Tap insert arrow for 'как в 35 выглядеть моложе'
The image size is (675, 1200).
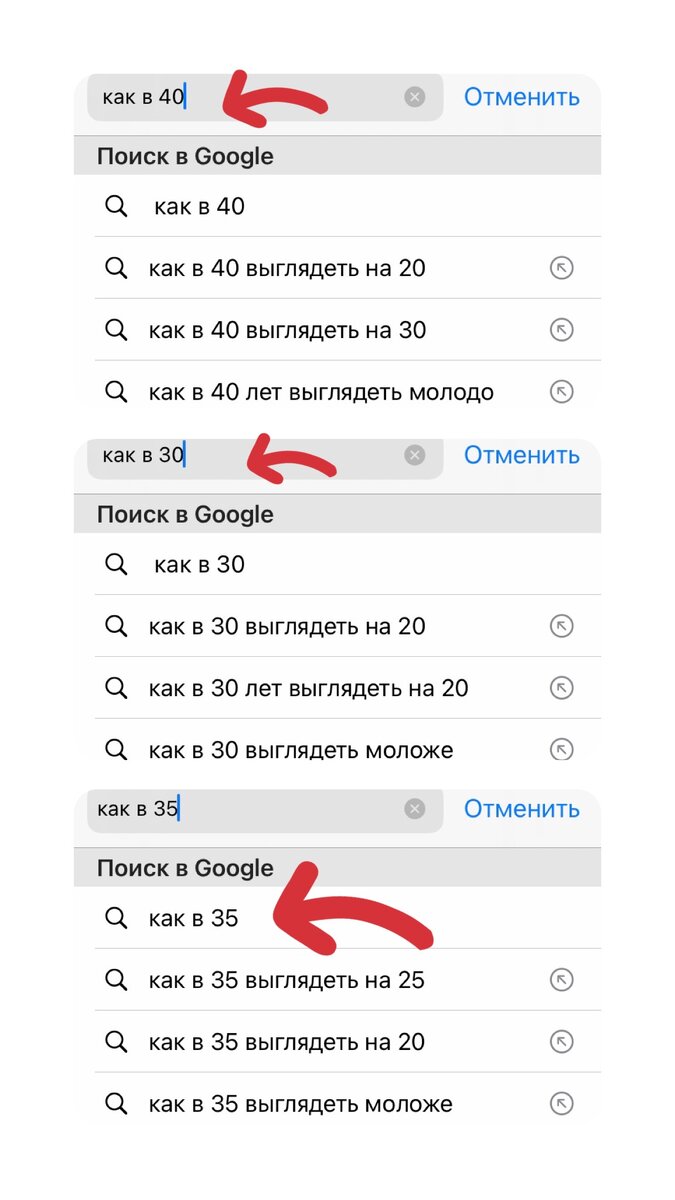562,1104
